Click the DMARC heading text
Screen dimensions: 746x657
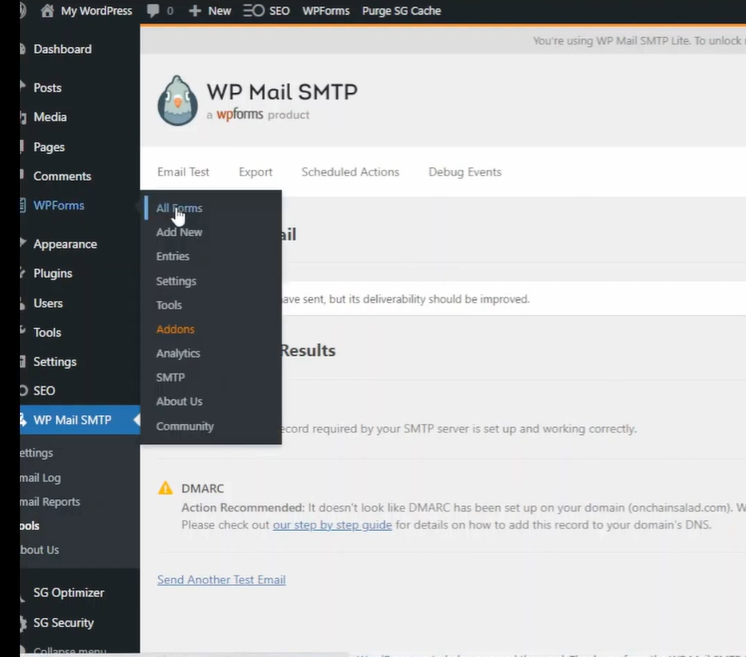pyautogui.click(x=202, y=489)
